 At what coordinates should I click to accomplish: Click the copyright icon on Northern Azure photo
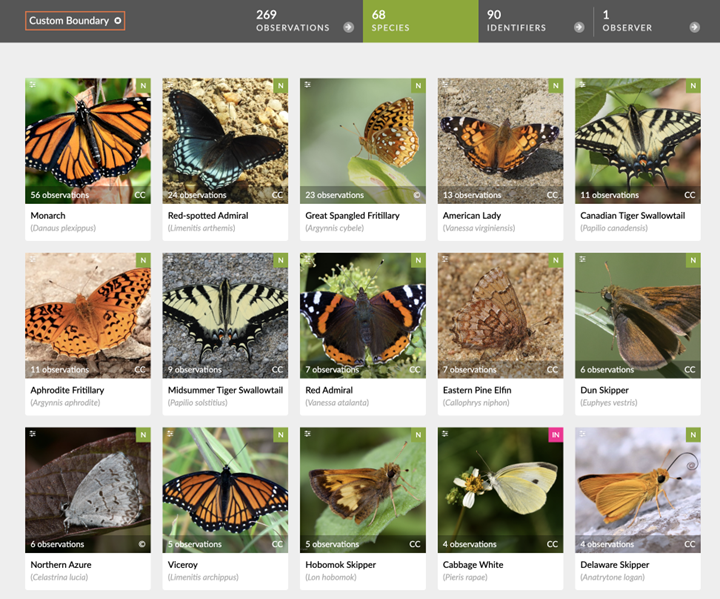pos(141,545)
